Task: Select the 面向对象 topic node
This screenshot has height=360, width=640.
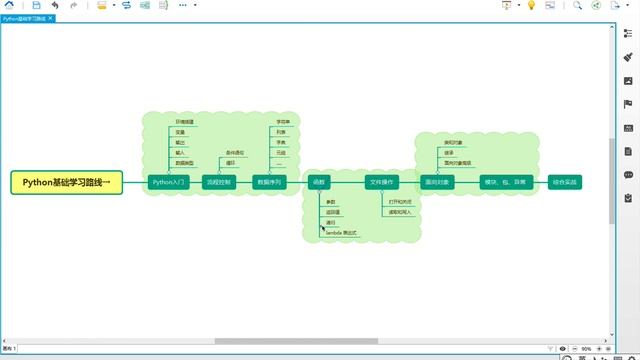Action: pos(437,182)
